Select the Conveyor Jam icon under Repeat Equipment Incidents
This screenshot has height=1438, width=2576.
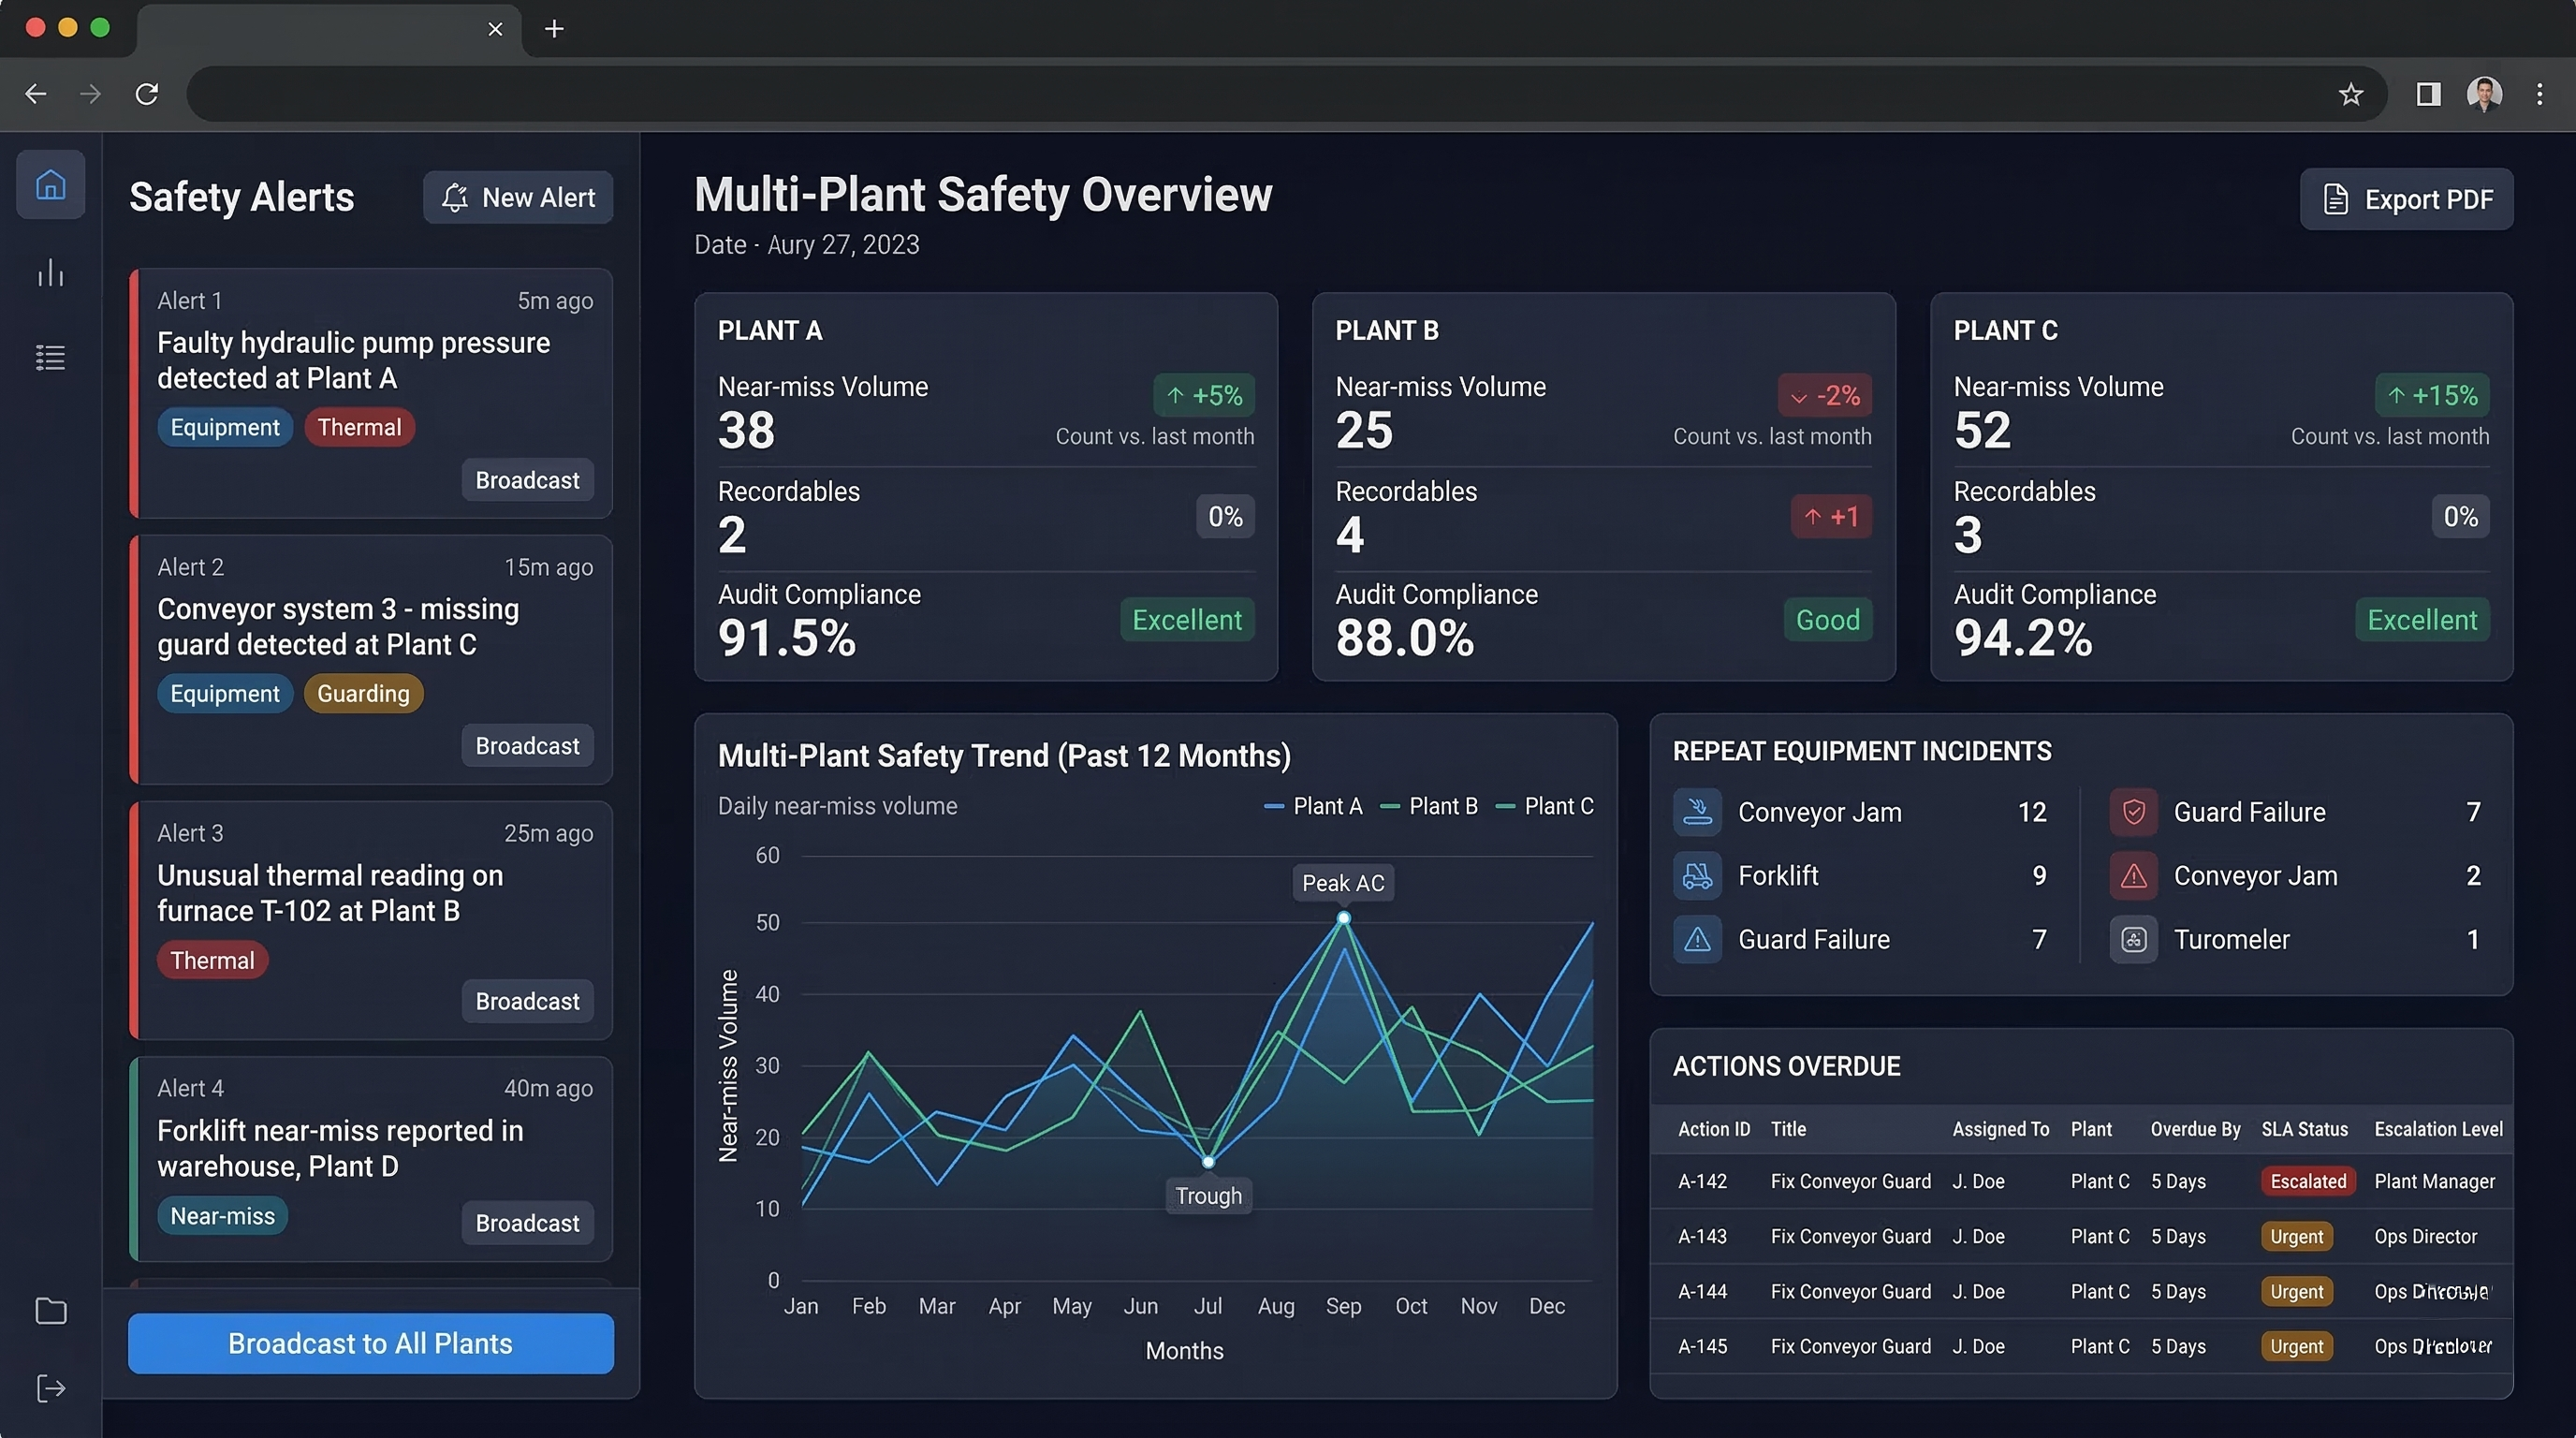[x=1696, y=812]
